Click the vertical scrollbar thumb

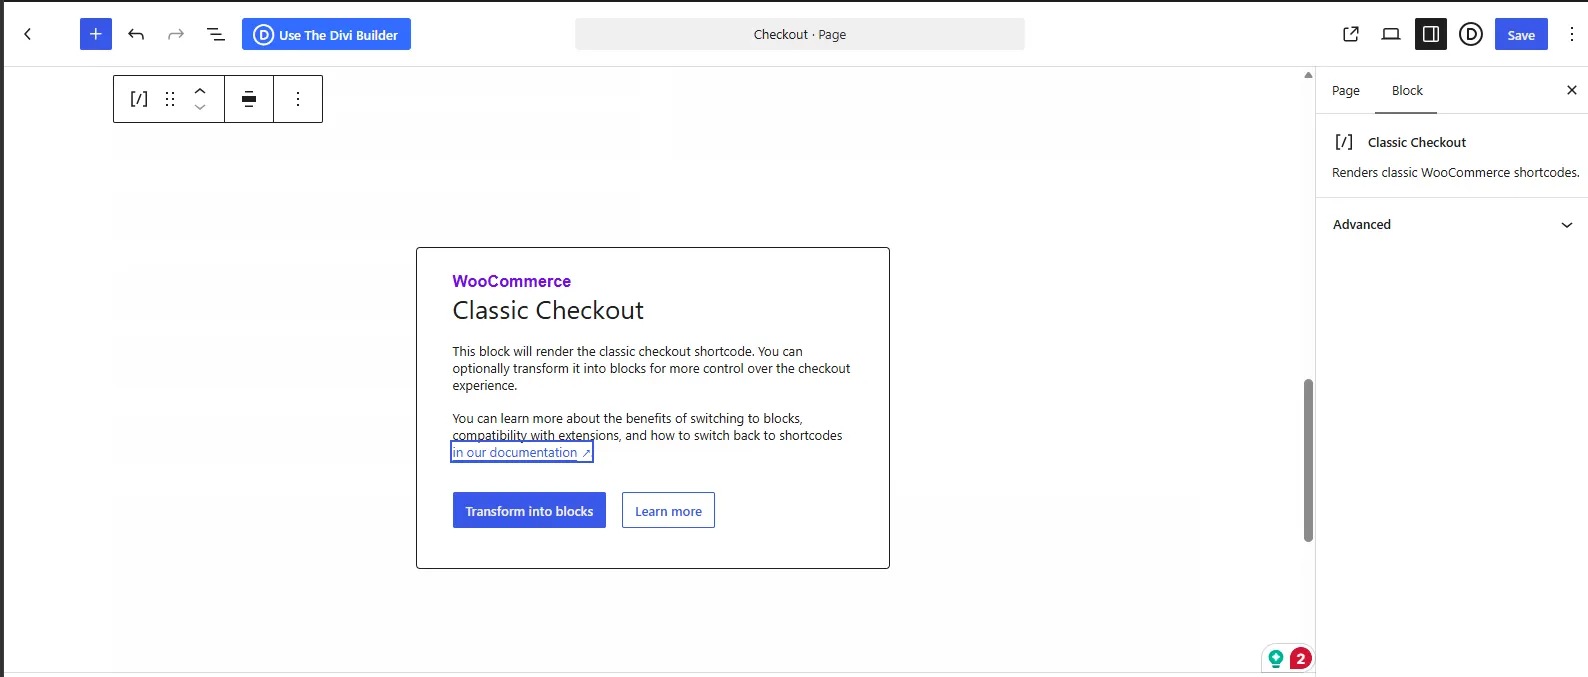click(x=1308, y=460)
